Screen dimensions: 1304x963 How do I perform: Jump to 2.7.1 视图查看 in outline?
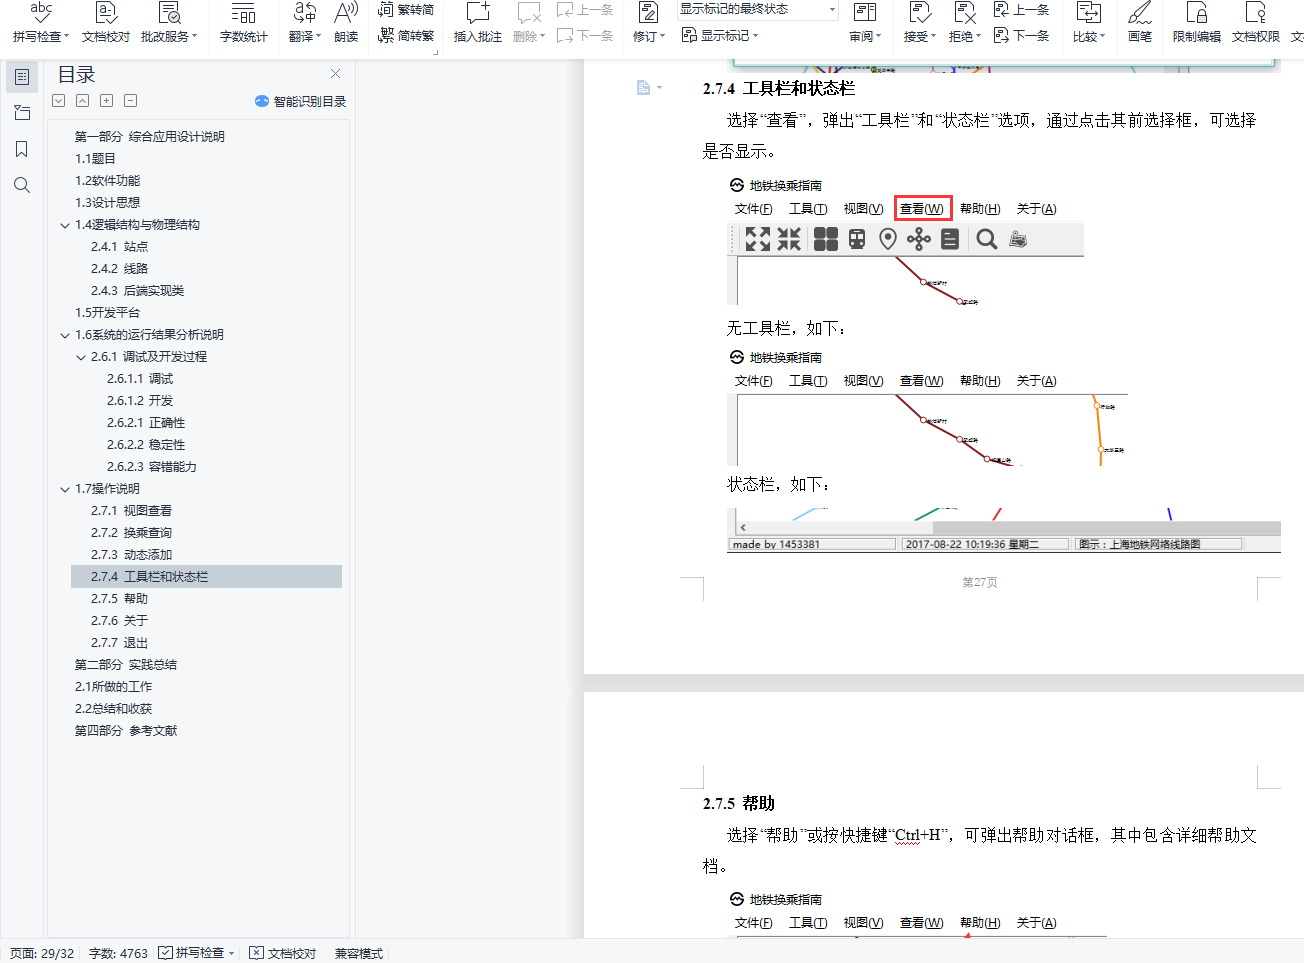pos(131,511)
